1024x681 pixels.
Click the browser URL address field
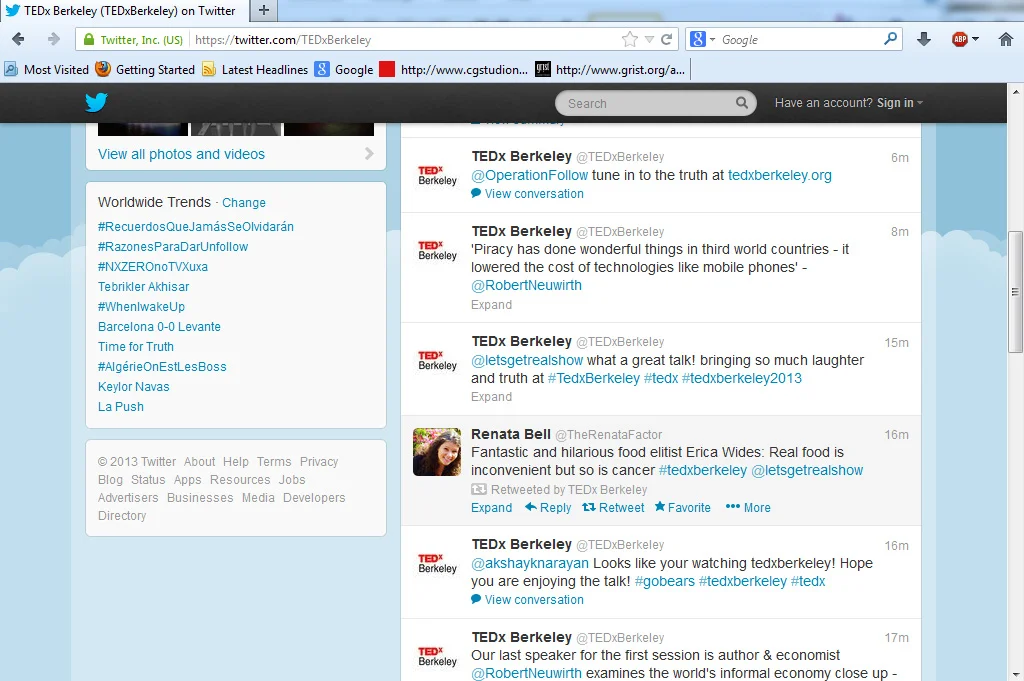pos(405,40)
